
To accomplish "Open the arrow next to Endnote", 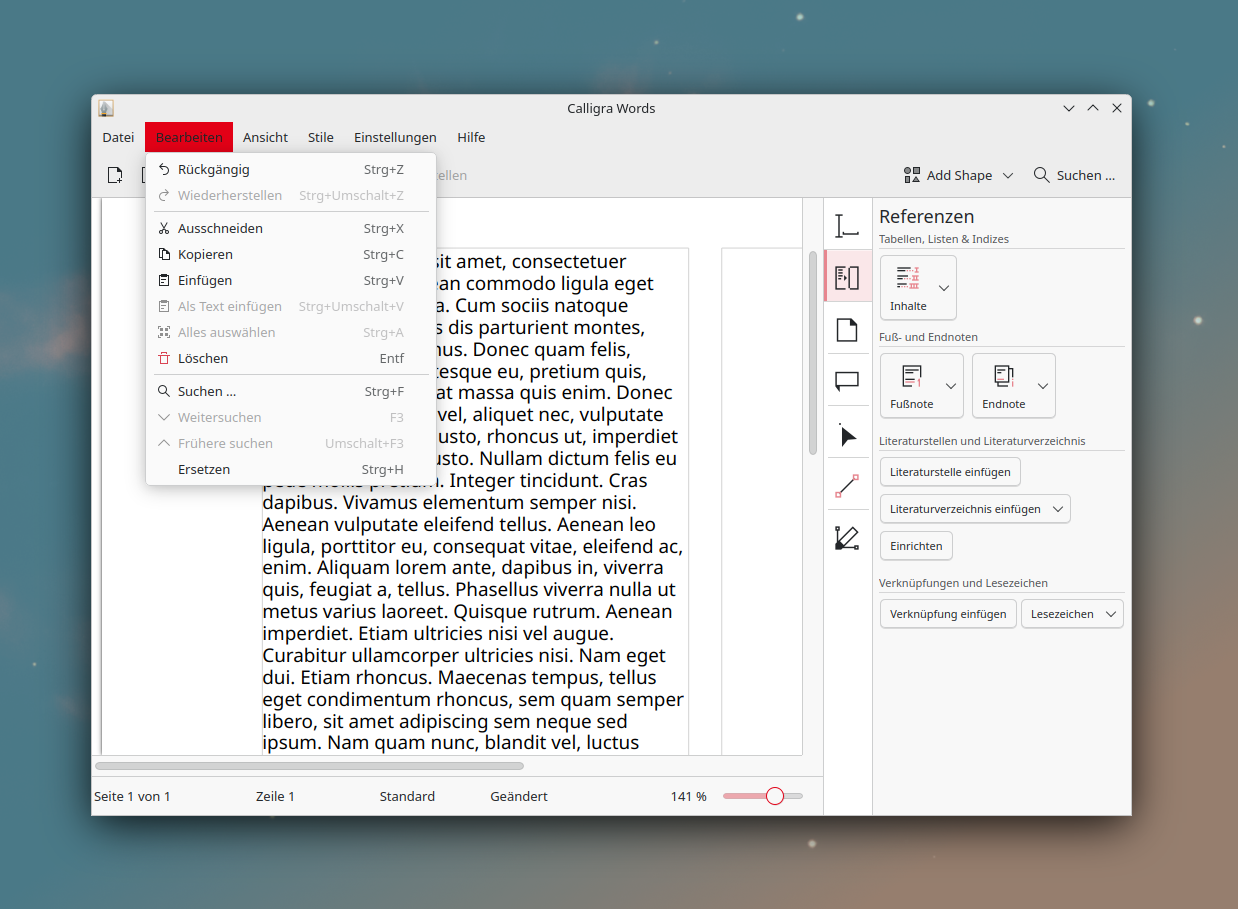I will point(1043,386).
